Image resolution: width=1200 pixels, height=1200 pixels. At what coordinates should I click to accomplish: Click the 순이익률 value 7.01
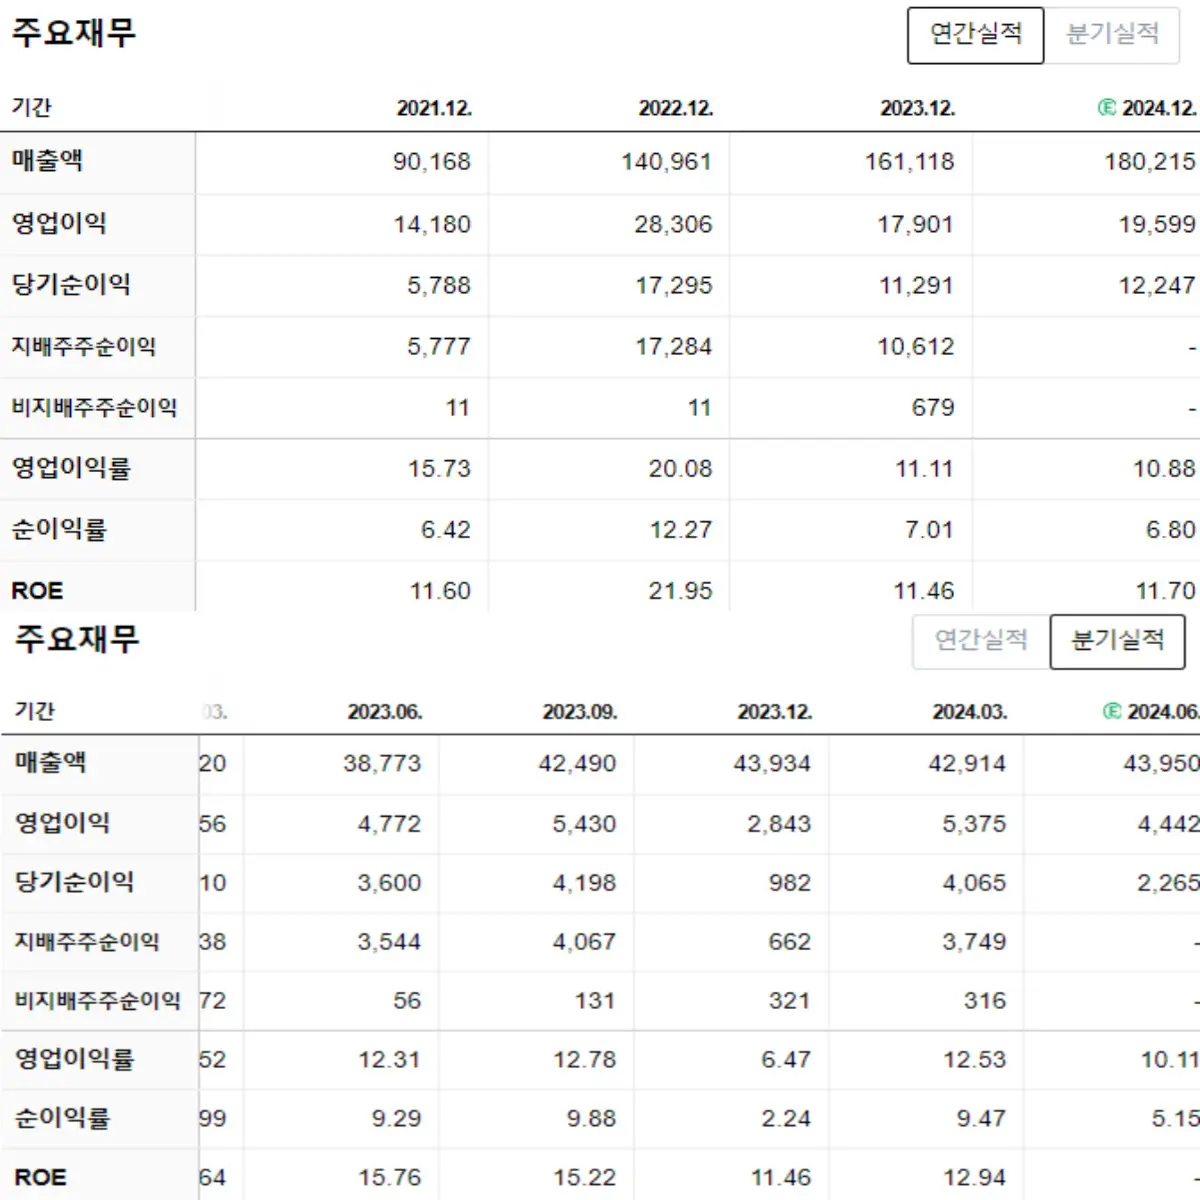coord(929,530)
